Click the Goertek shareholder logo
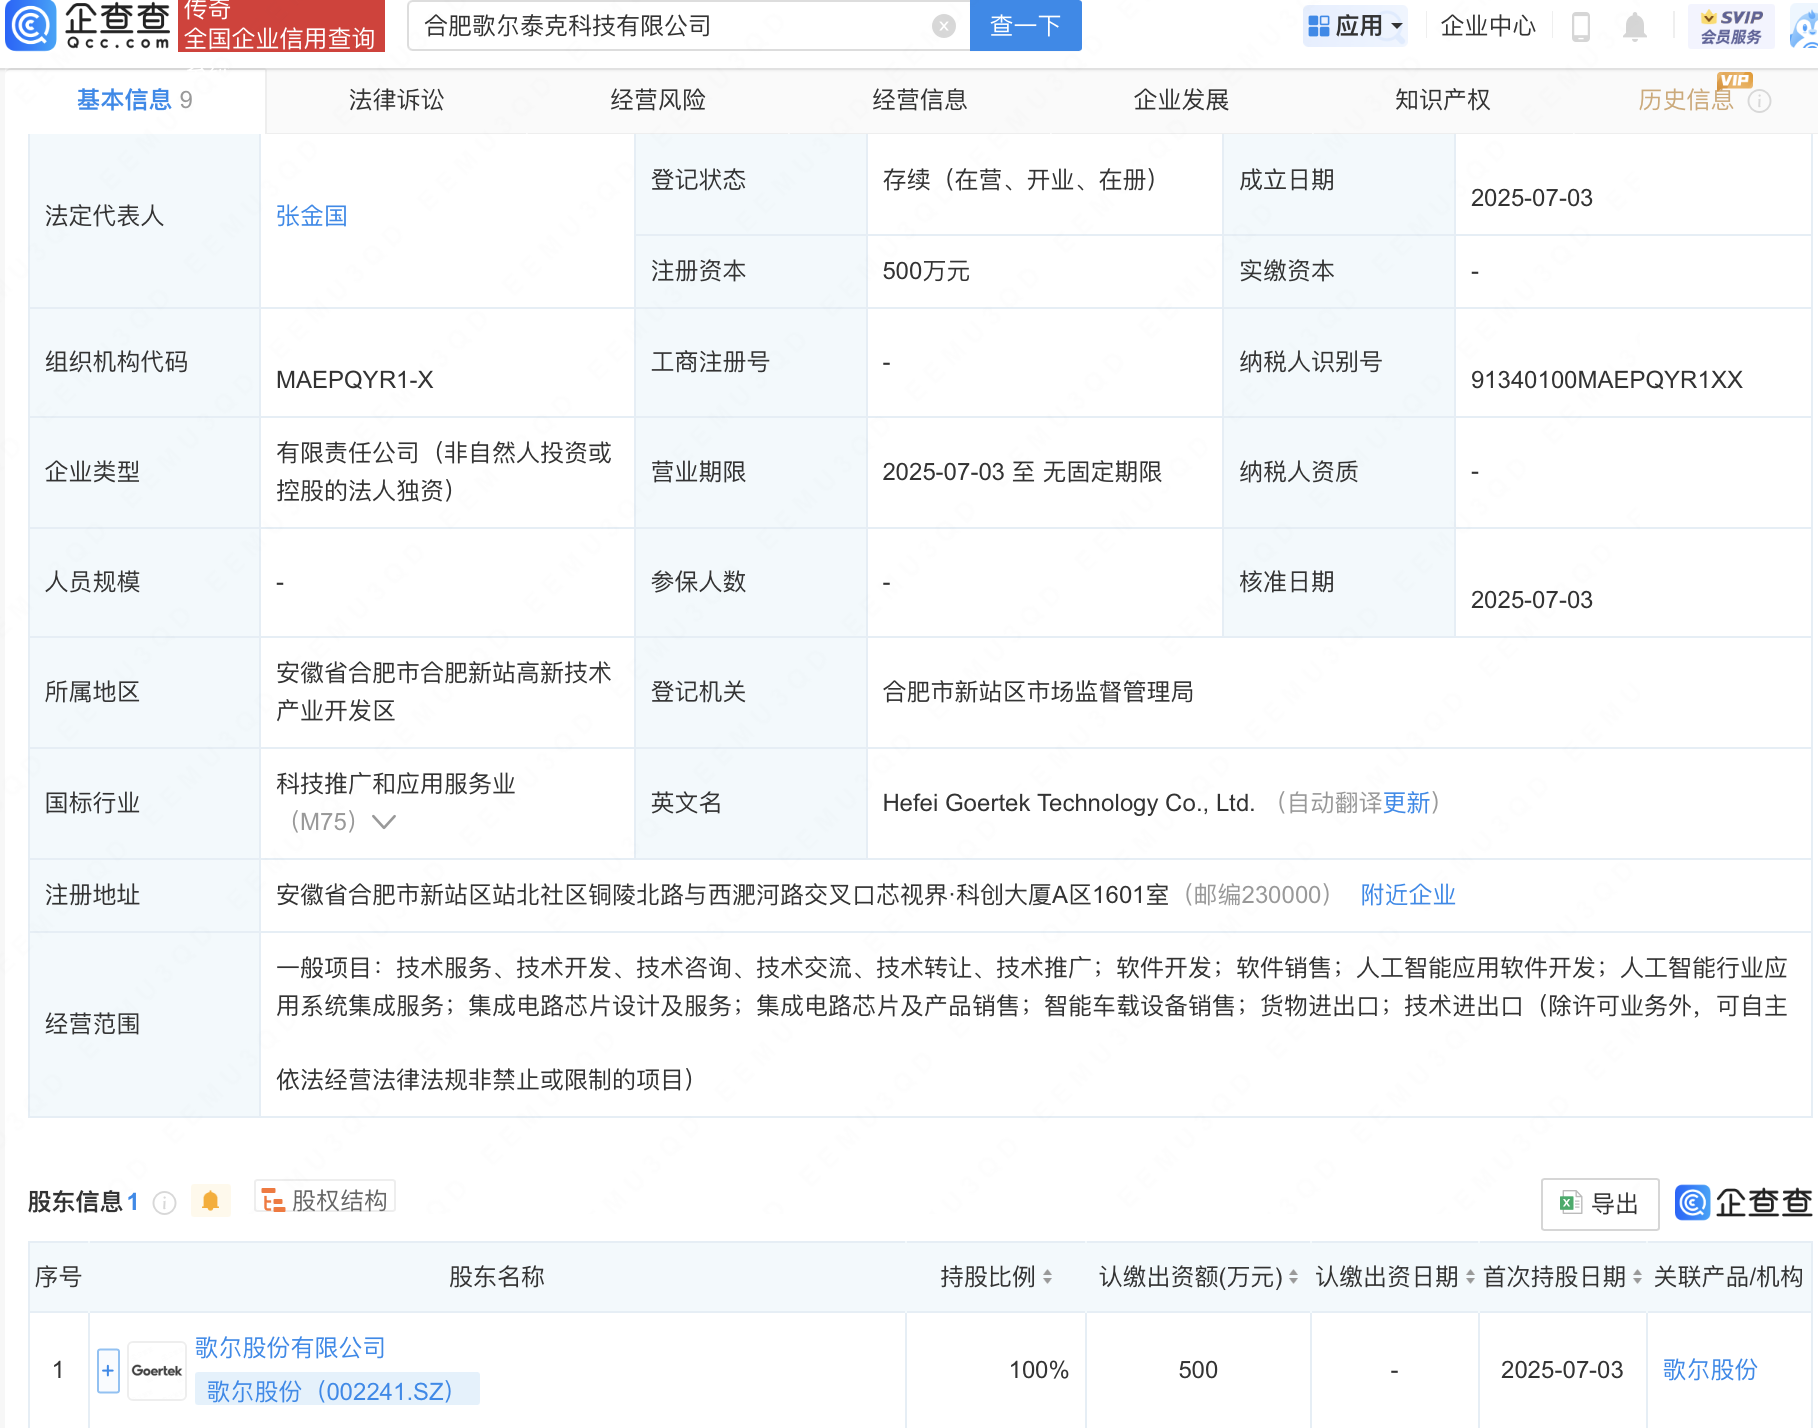This screenshot has width=1818, height=1428. point(157,1370)
